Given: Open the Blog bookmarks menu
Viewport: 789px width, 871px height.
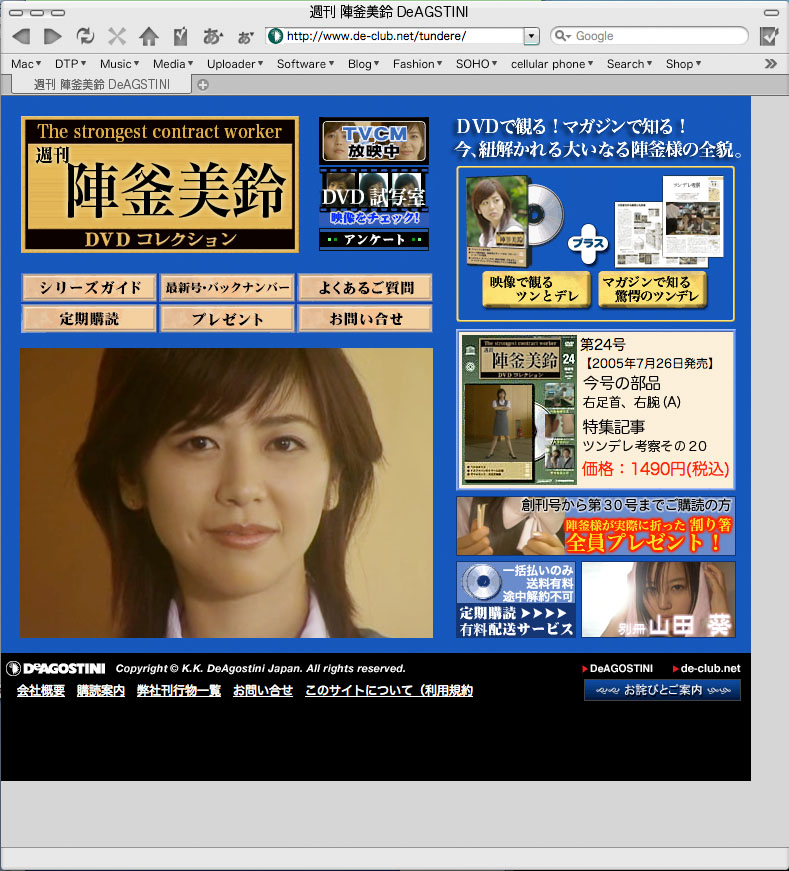Looking at the screenshot, I should click(x=363, y=64).
